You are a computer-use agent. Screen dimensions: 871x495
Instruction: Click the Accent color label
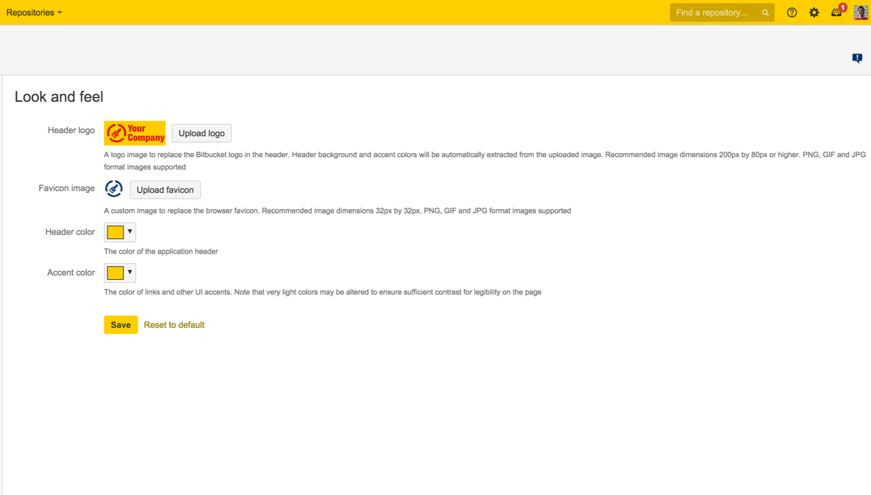[71, 272]
